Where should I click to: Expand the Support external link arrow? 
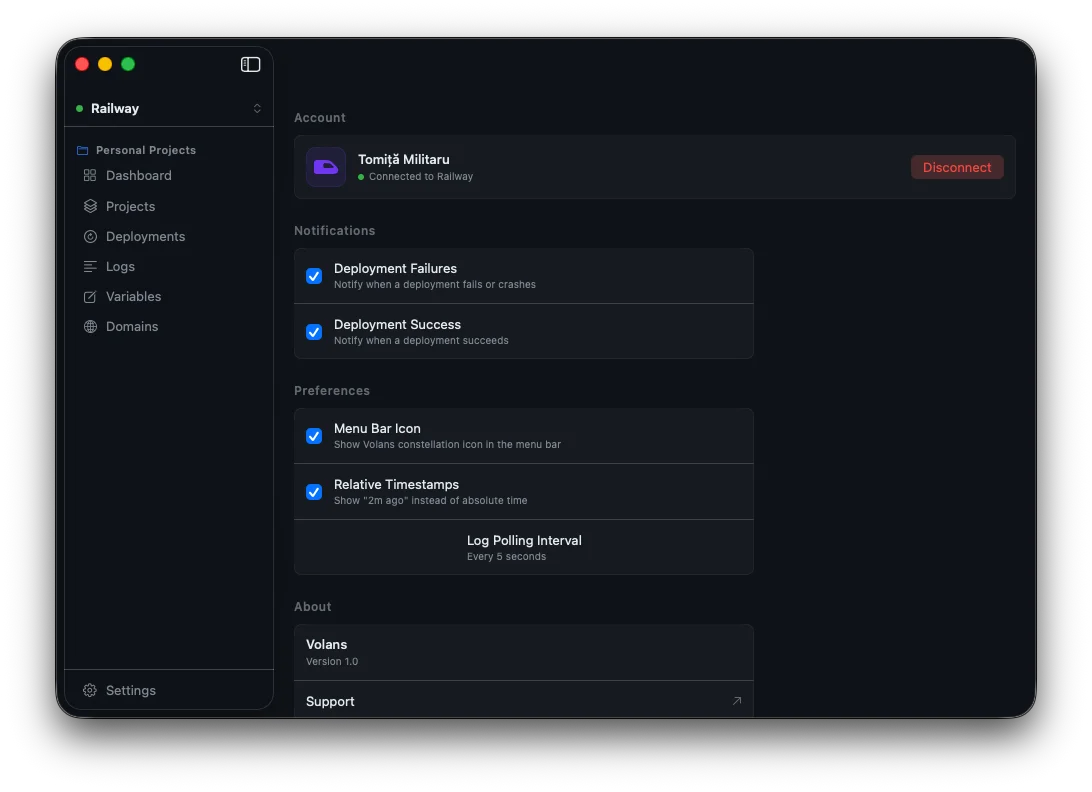coord(738,701)
